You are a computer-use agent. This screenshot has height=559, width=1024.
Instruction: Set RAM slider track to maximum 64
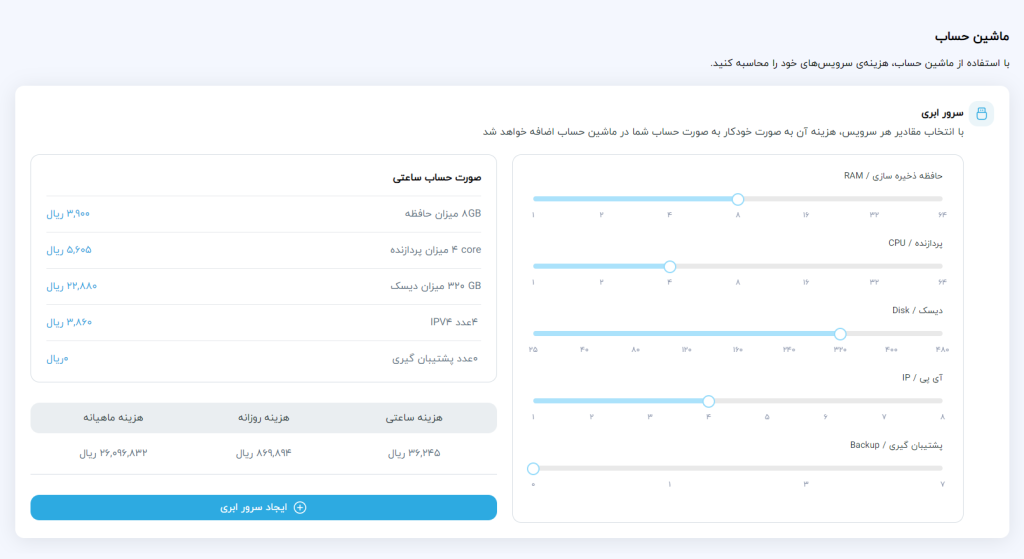[942, 199]
